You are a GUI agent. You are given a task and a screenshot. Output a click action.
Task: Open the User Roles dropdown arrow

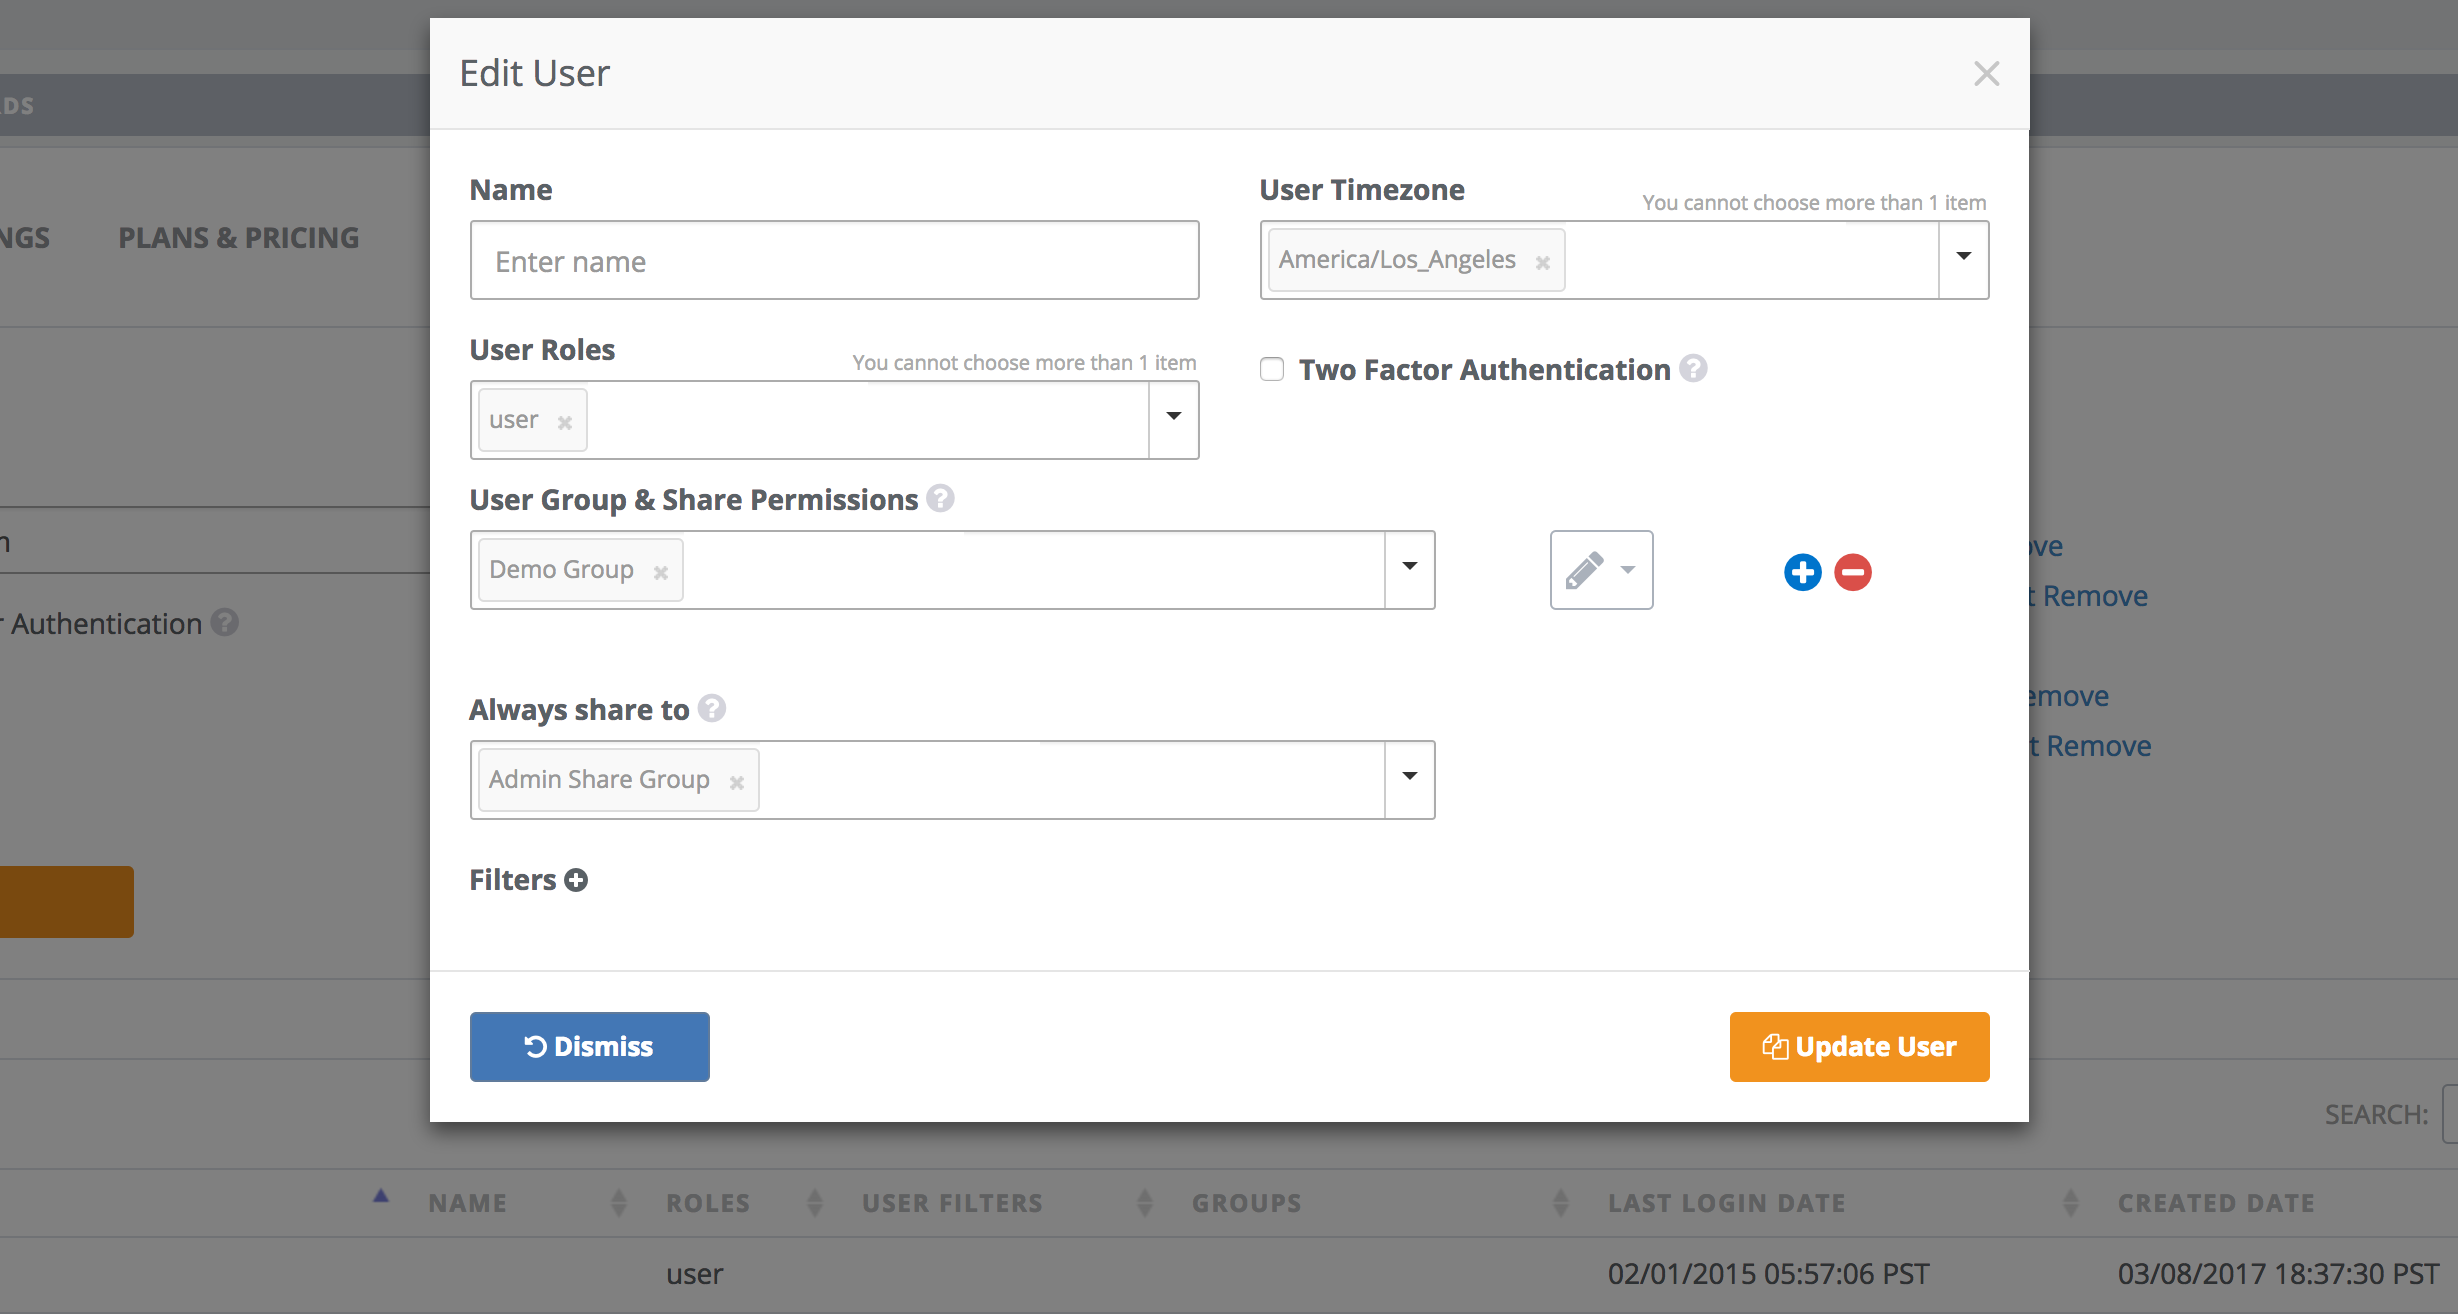click(1174, 418)
